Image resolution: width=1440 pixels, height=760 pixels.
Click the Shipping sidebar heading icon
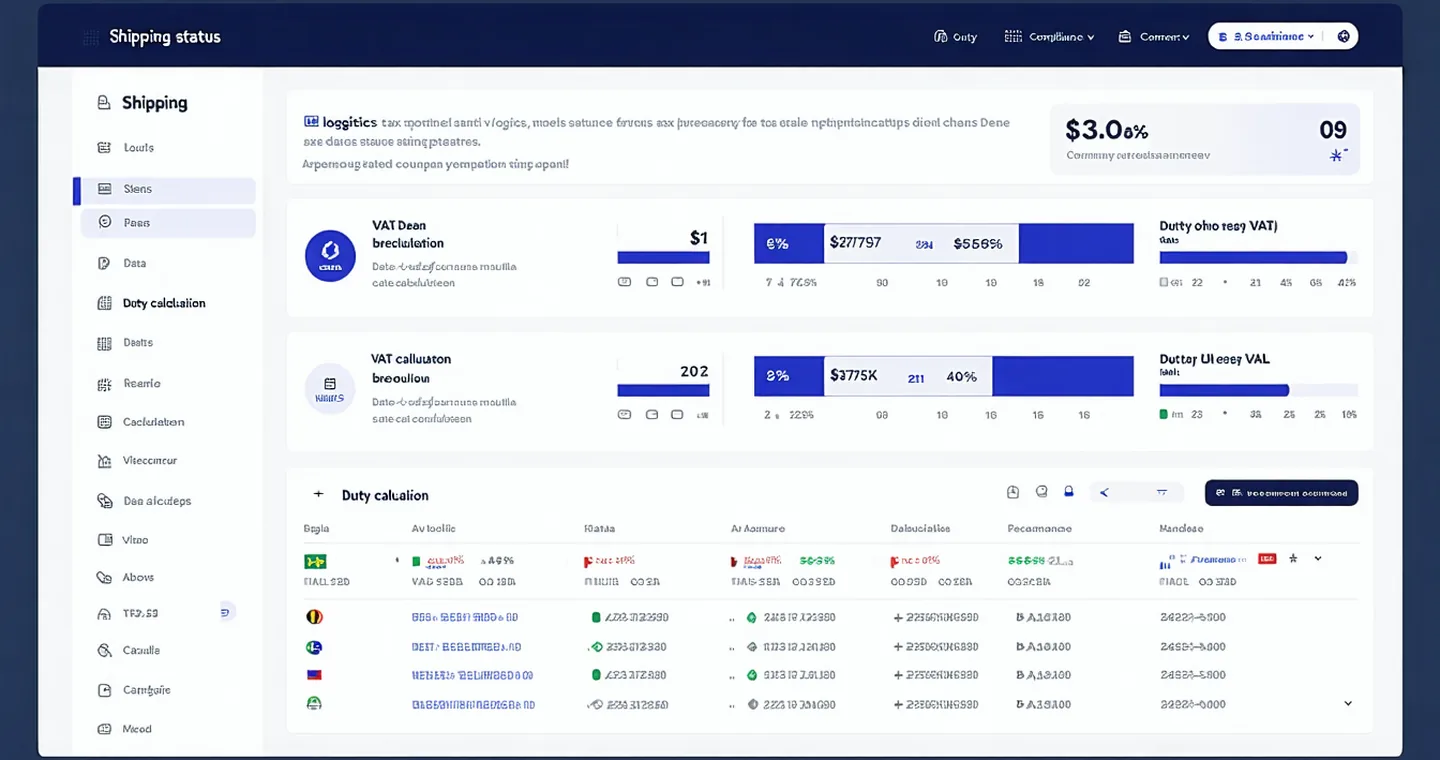pos(103,103)
